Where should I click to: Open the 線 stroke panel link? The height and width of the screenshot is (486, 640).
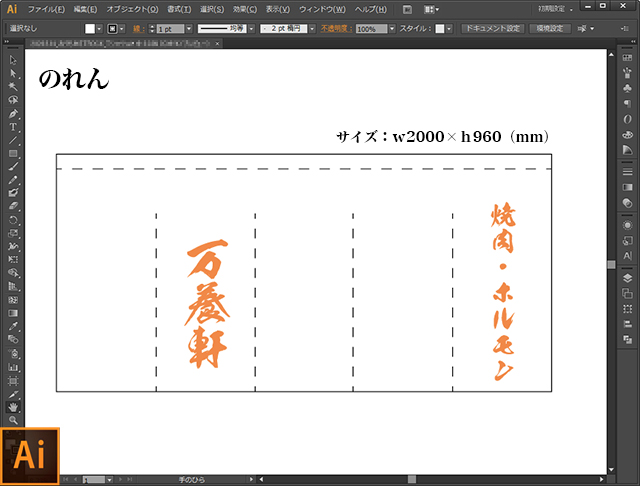(x=138, y=29)
